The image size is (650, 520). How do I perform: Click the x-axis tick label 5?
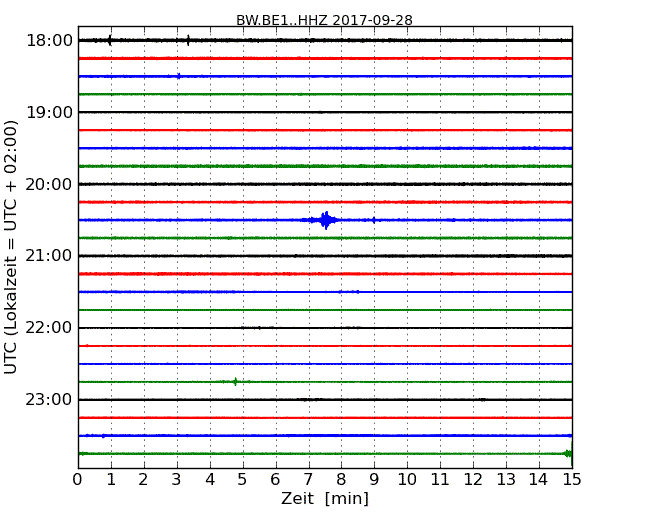[x=243, y=480]
